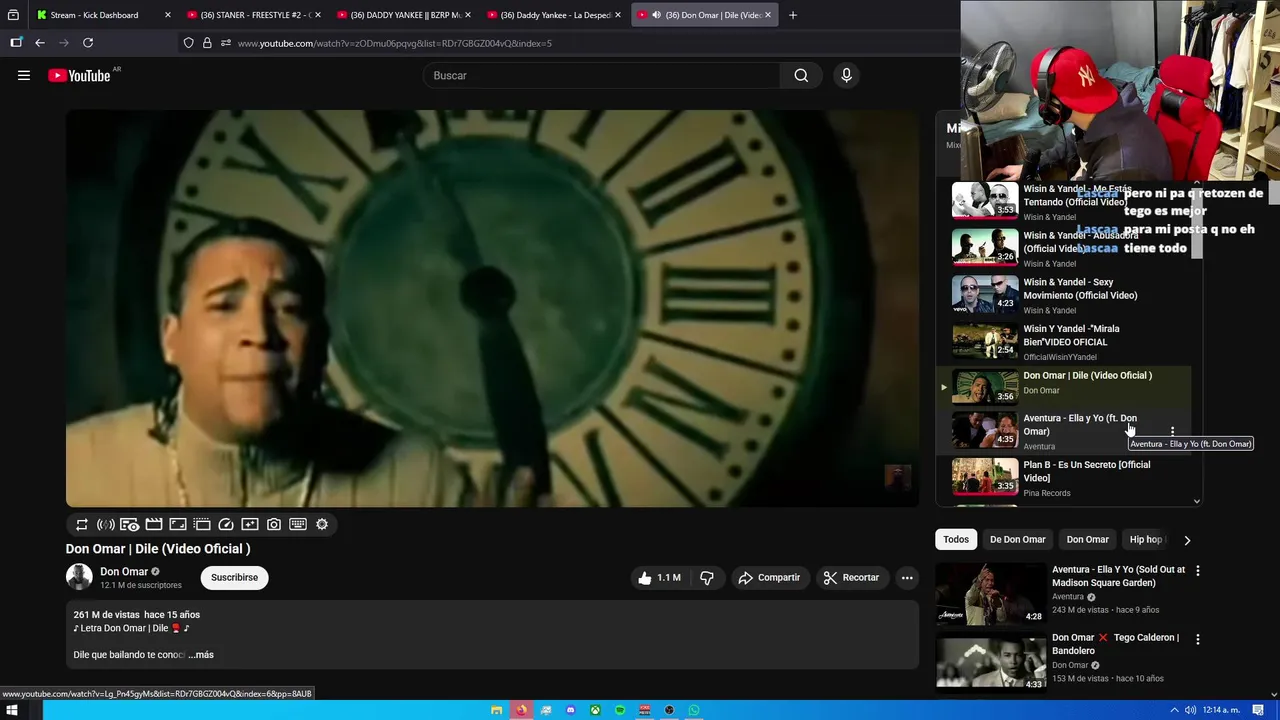Open more actions menu next to Recortar
Viewport: 1280px width, 720px height.
pyautogui.click(x=907, y=577)
